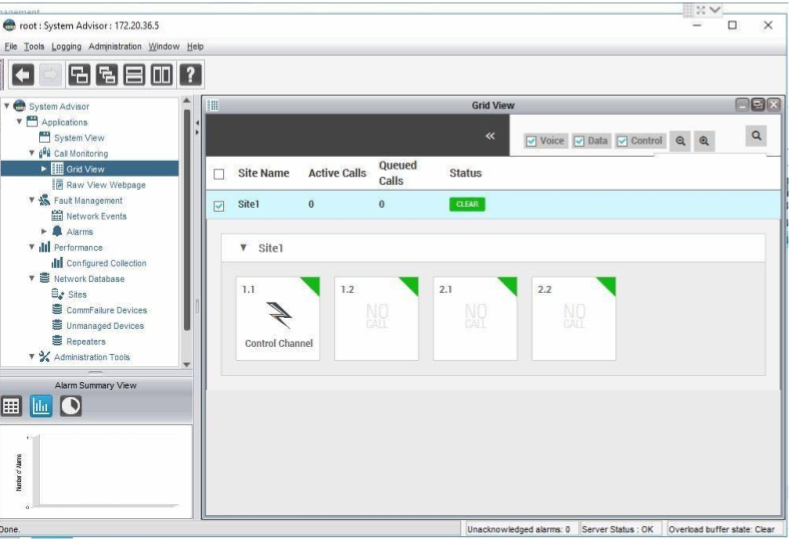Viewport: 789px width, 540px height.
Task: Expand the Alarms tree node
Action: tap(44, 231)
